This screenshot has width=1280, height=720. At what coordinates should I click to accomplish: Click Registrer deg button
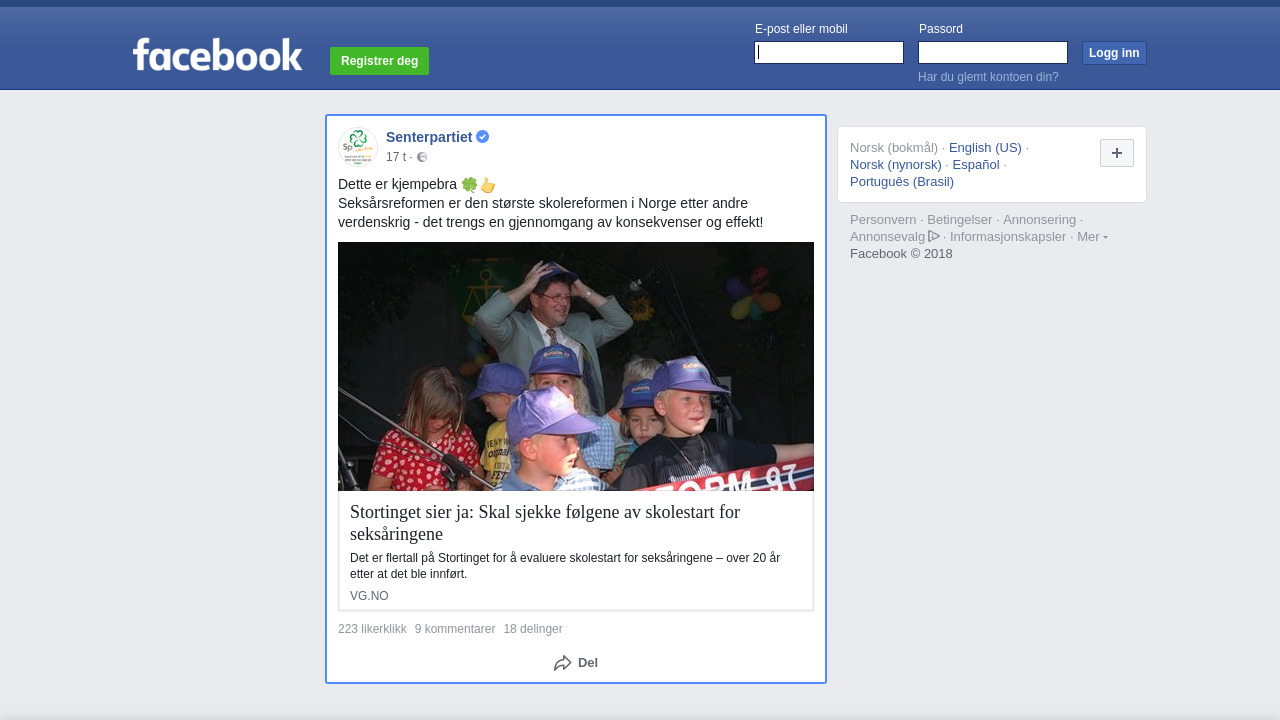pyautogui.click(x=379, y=61)
